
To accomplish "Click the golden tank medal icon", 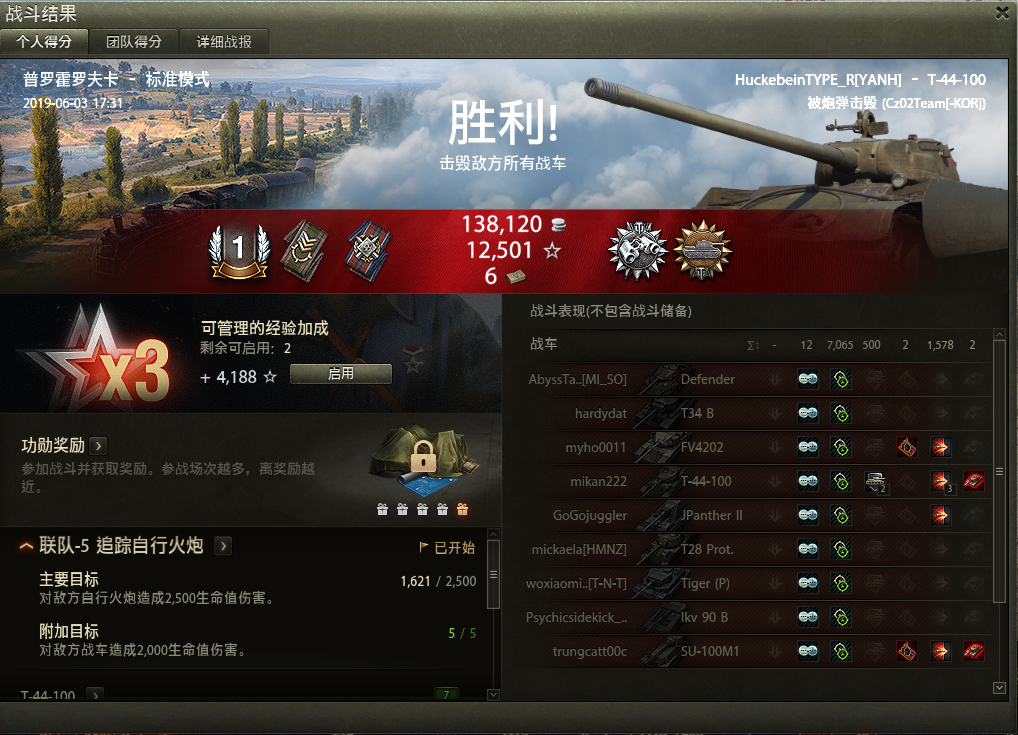I will point(702,250).
